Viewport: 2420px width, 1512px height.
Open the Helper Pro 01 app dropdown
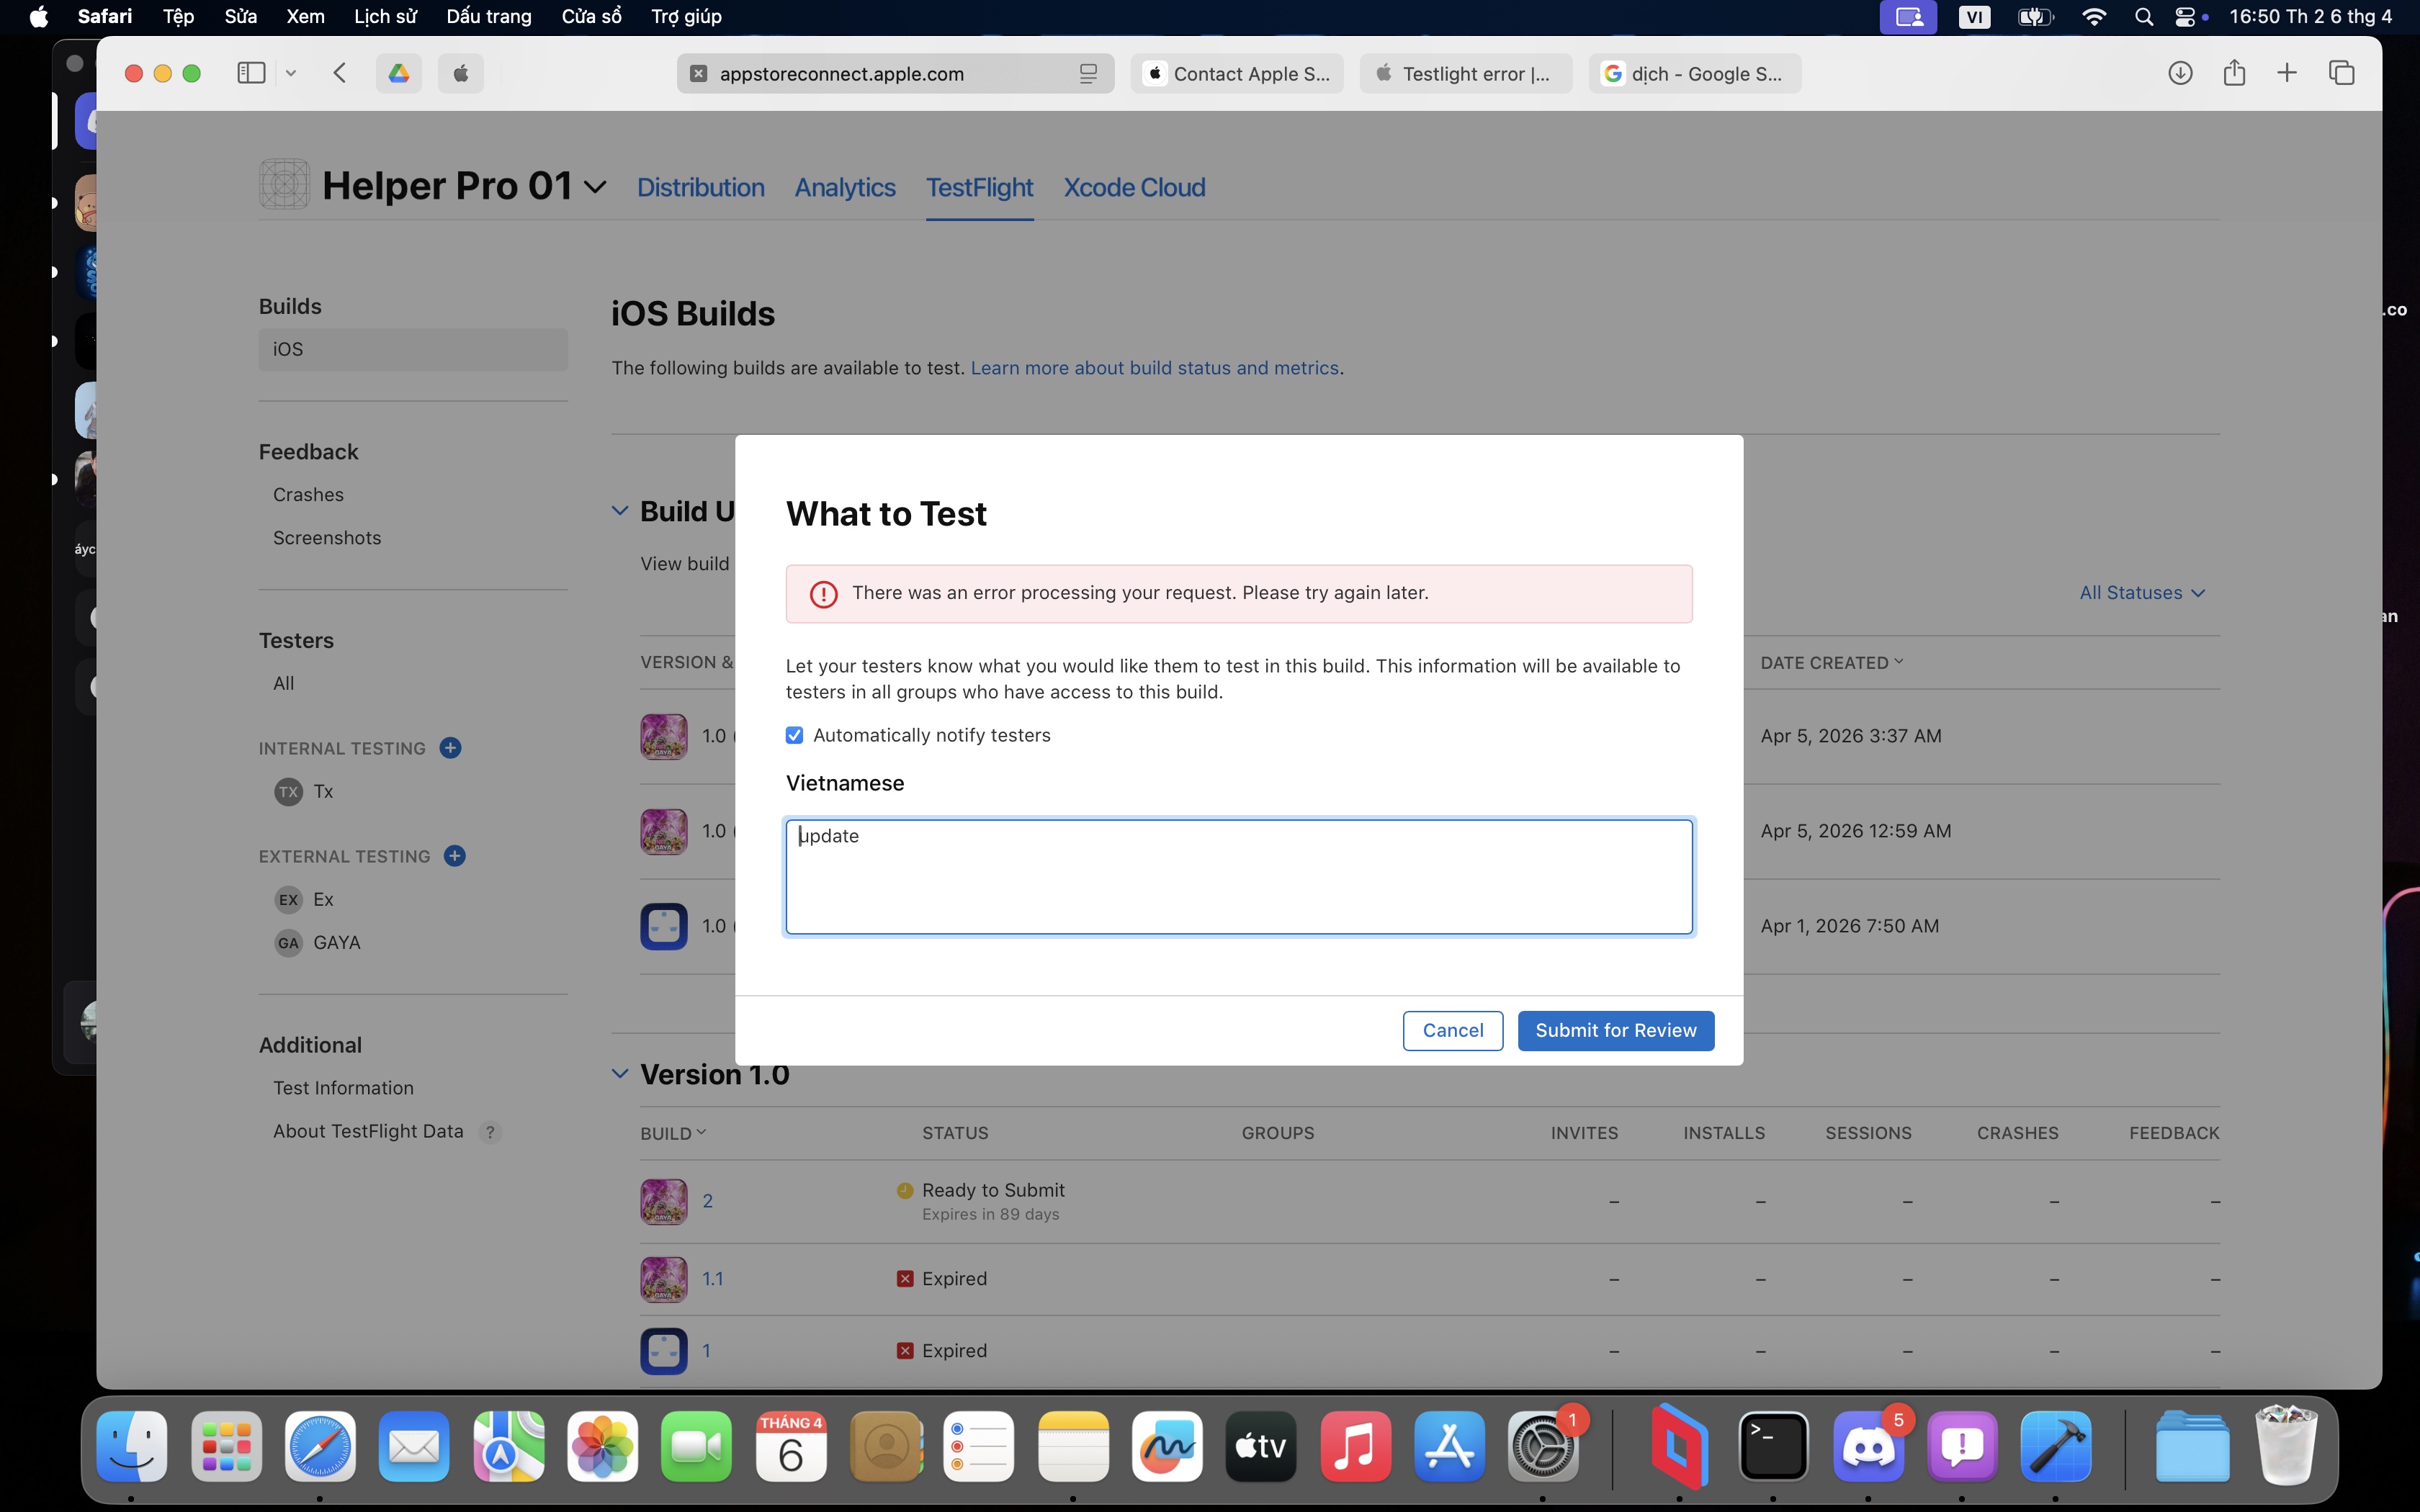tap(595, 187)
